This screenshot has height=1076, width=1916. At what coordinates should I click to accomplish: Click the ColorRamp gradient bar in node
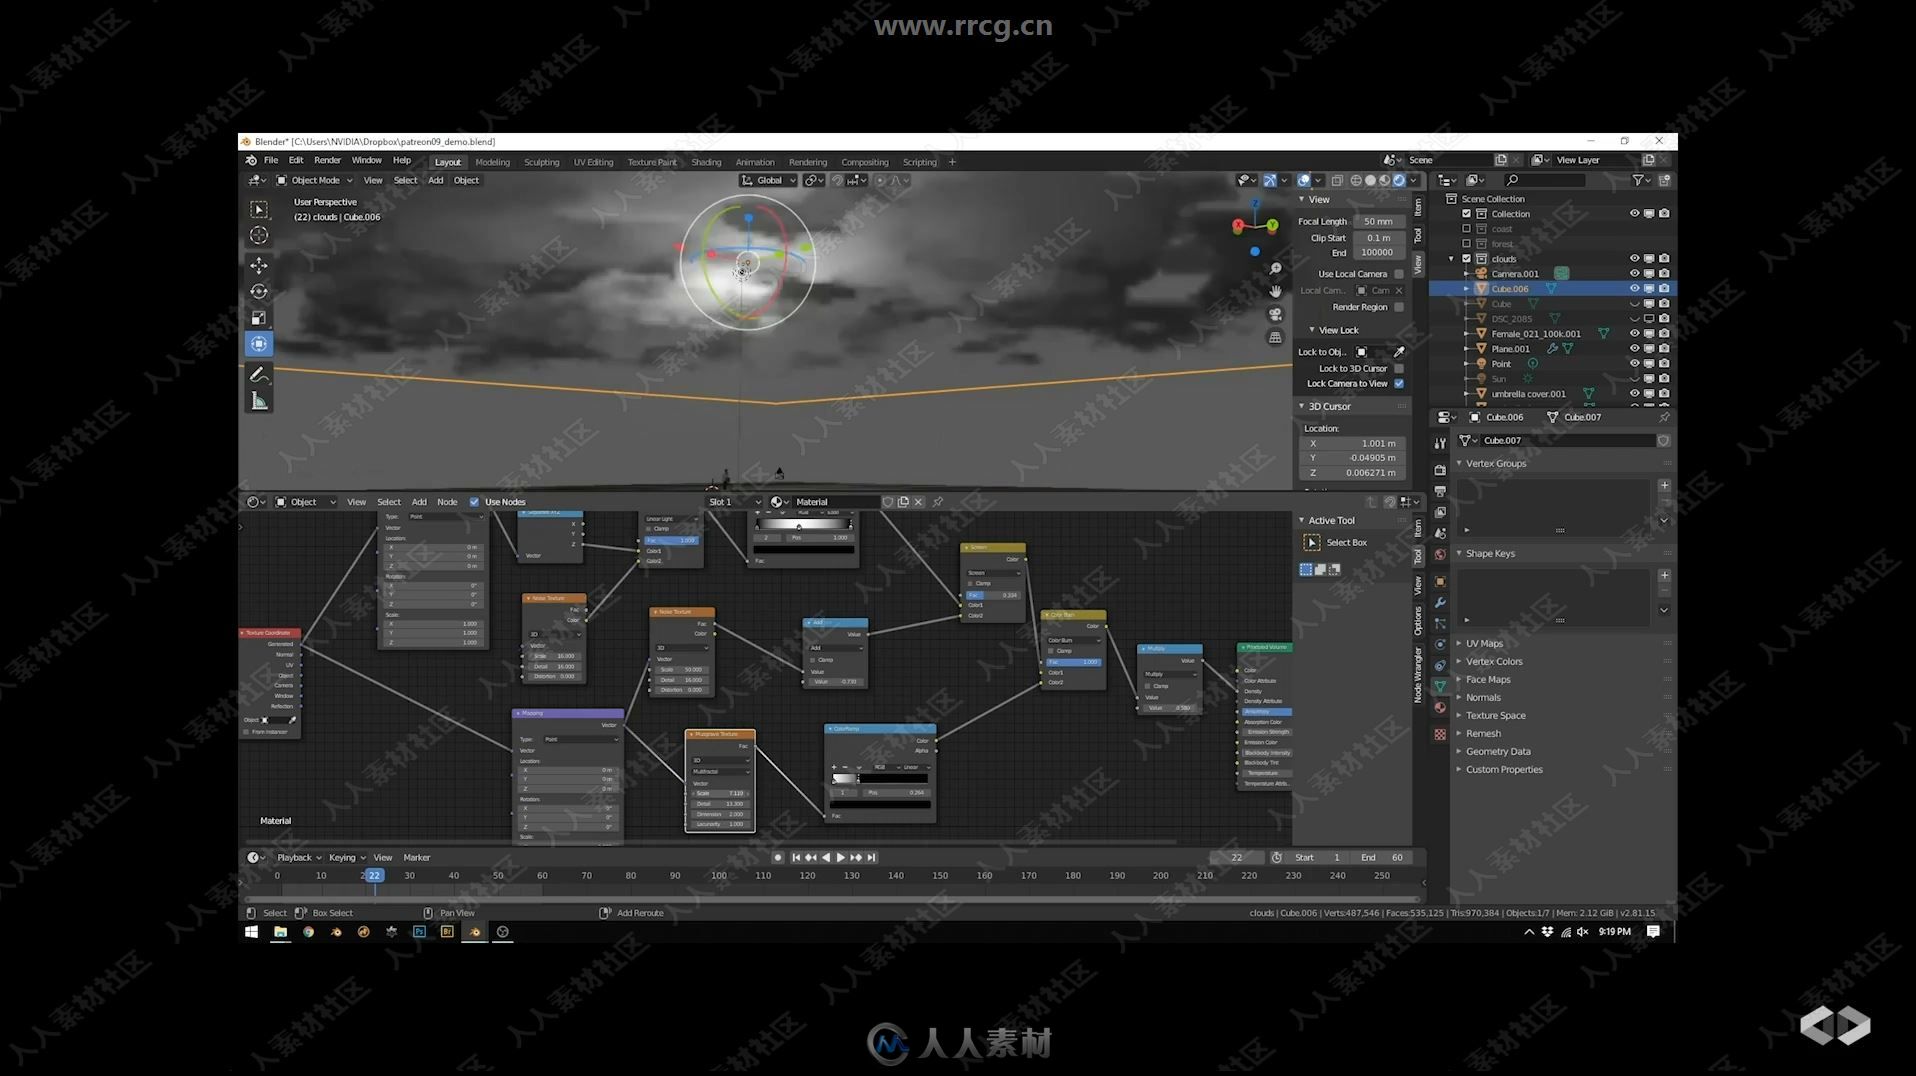(x=880, y=778)
